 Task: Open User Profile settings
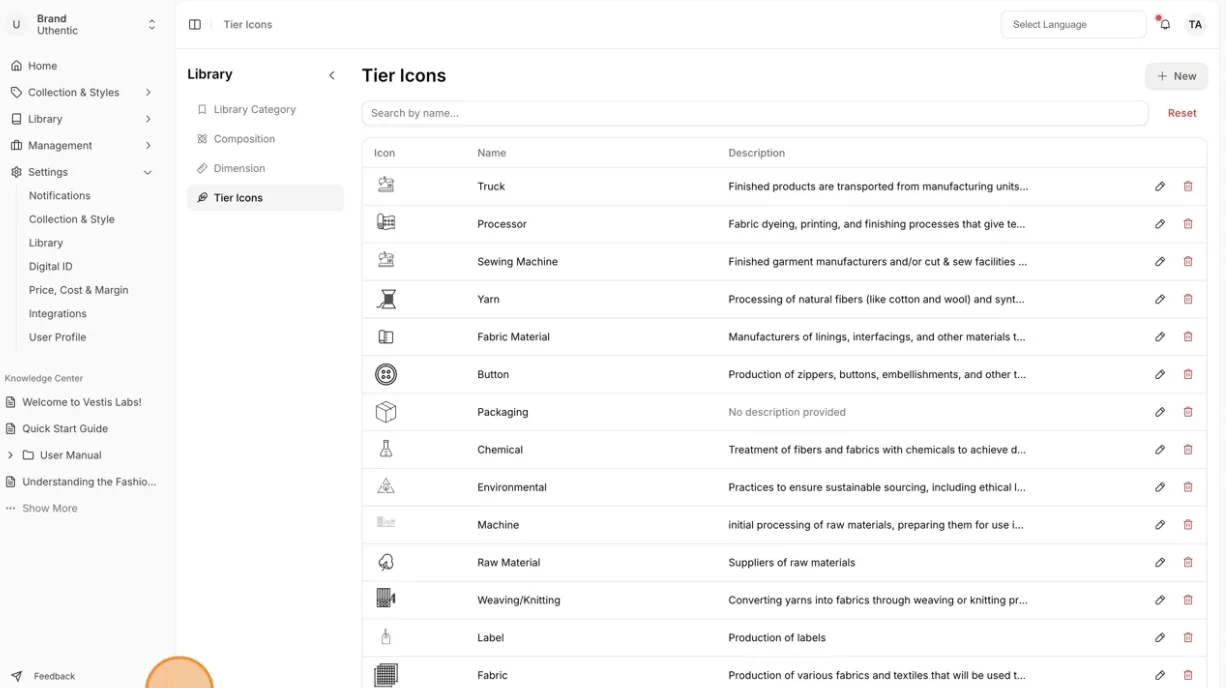click(57, 337)
